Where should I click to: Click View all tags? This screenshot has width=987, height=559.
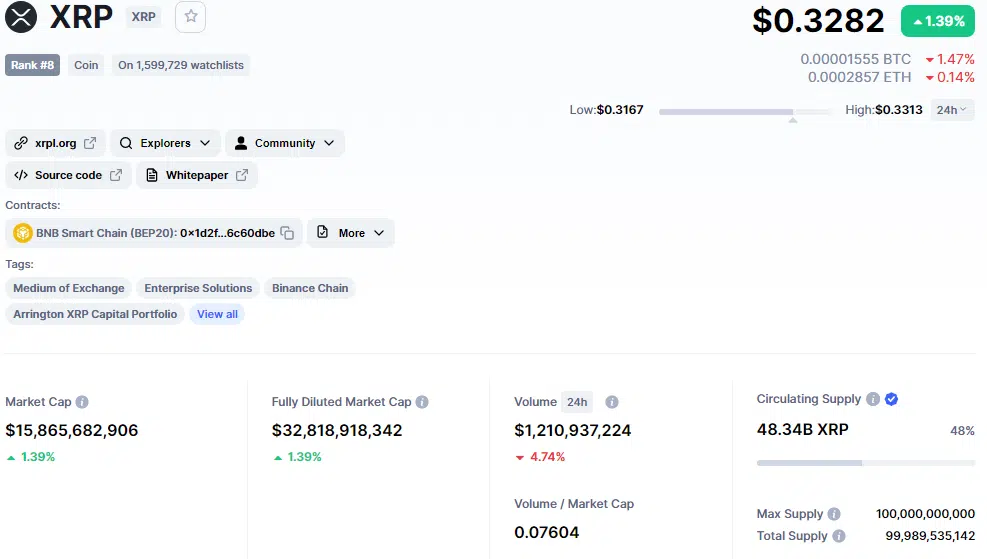(217, 314)
